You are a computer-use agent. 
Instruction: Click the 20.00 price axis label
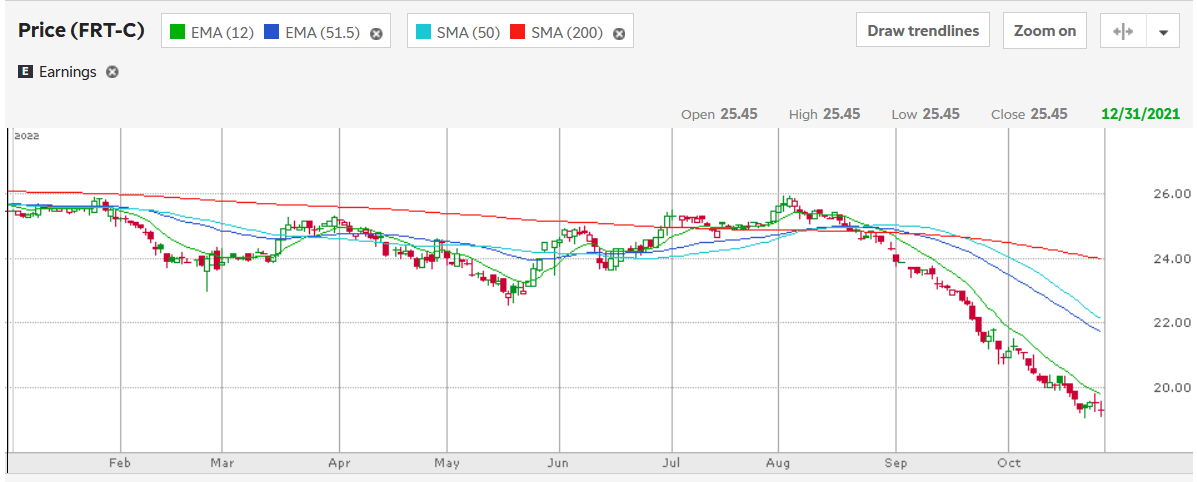point(1174,387)
